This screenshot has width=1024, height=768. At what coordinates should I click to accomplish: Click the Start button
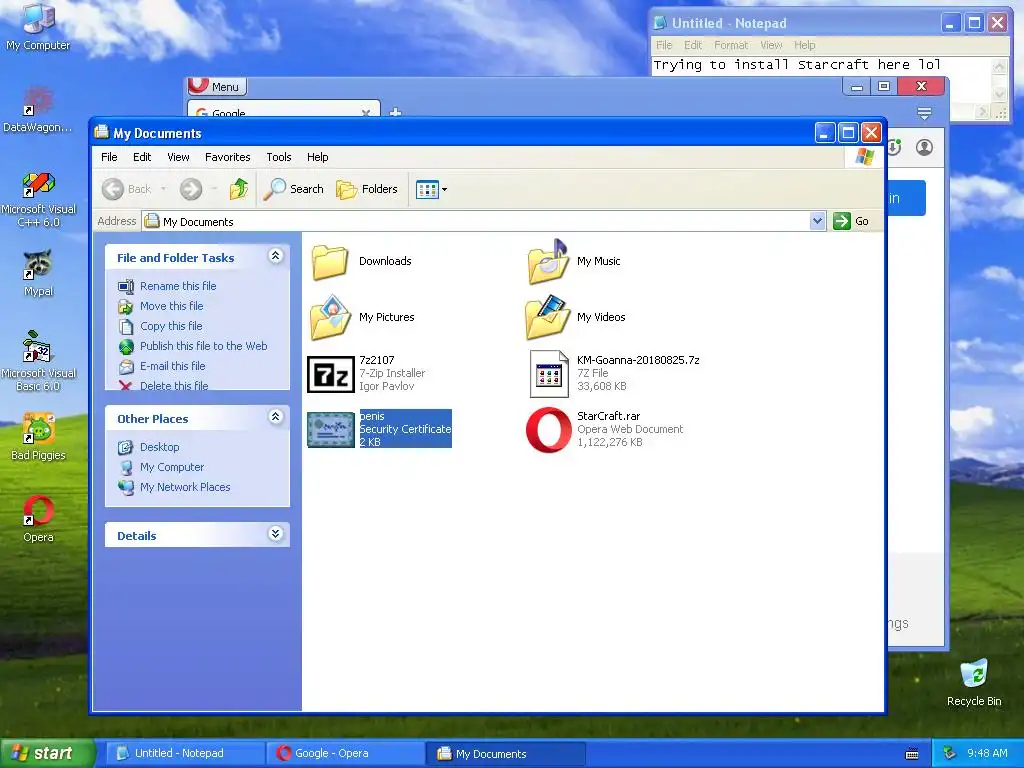(47, 753)
